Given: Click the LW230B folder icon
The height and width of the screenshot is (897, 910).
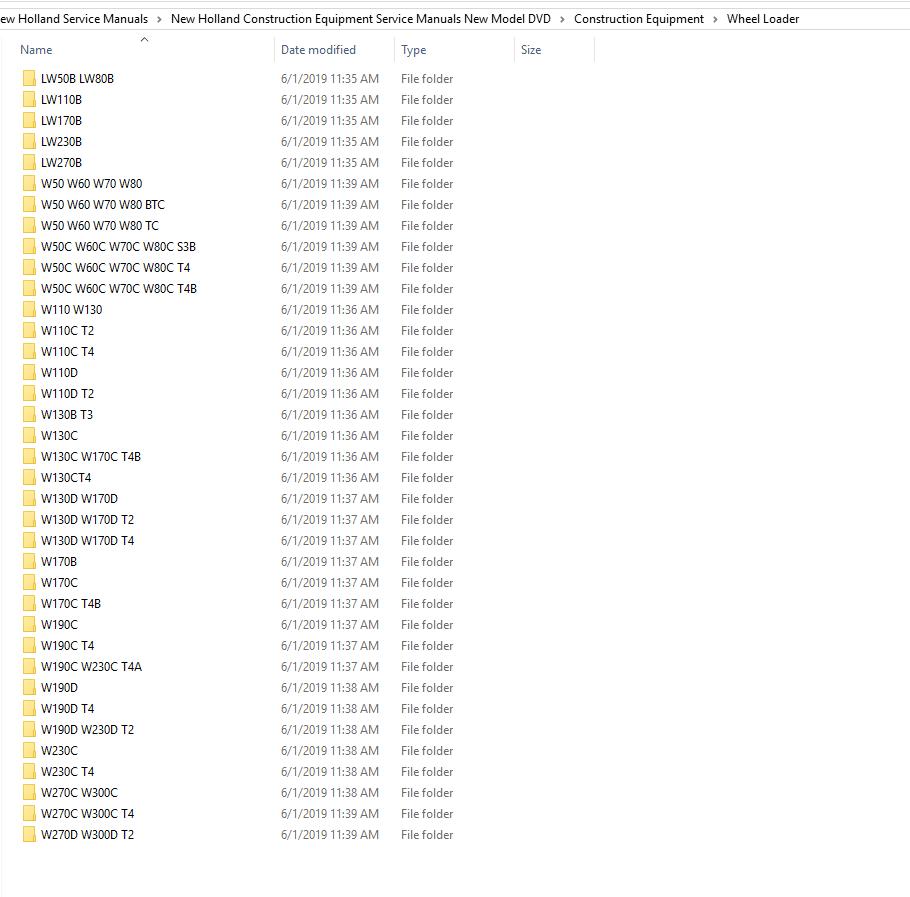Looking at the screenshot, I should pyautogui.click(x=29, y=141).
